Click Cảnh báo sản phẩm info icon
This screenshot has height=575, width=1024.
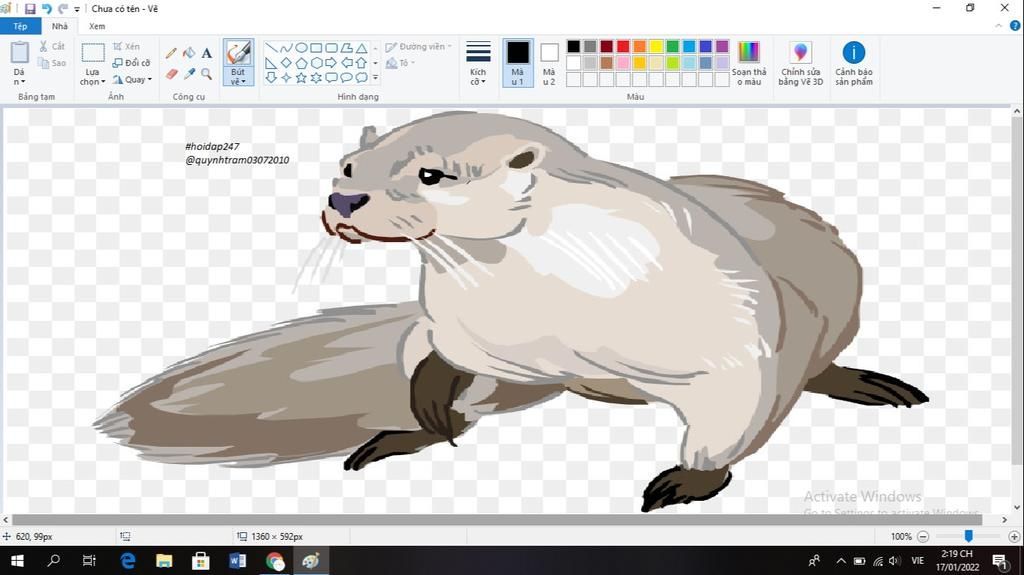[854, 52]
